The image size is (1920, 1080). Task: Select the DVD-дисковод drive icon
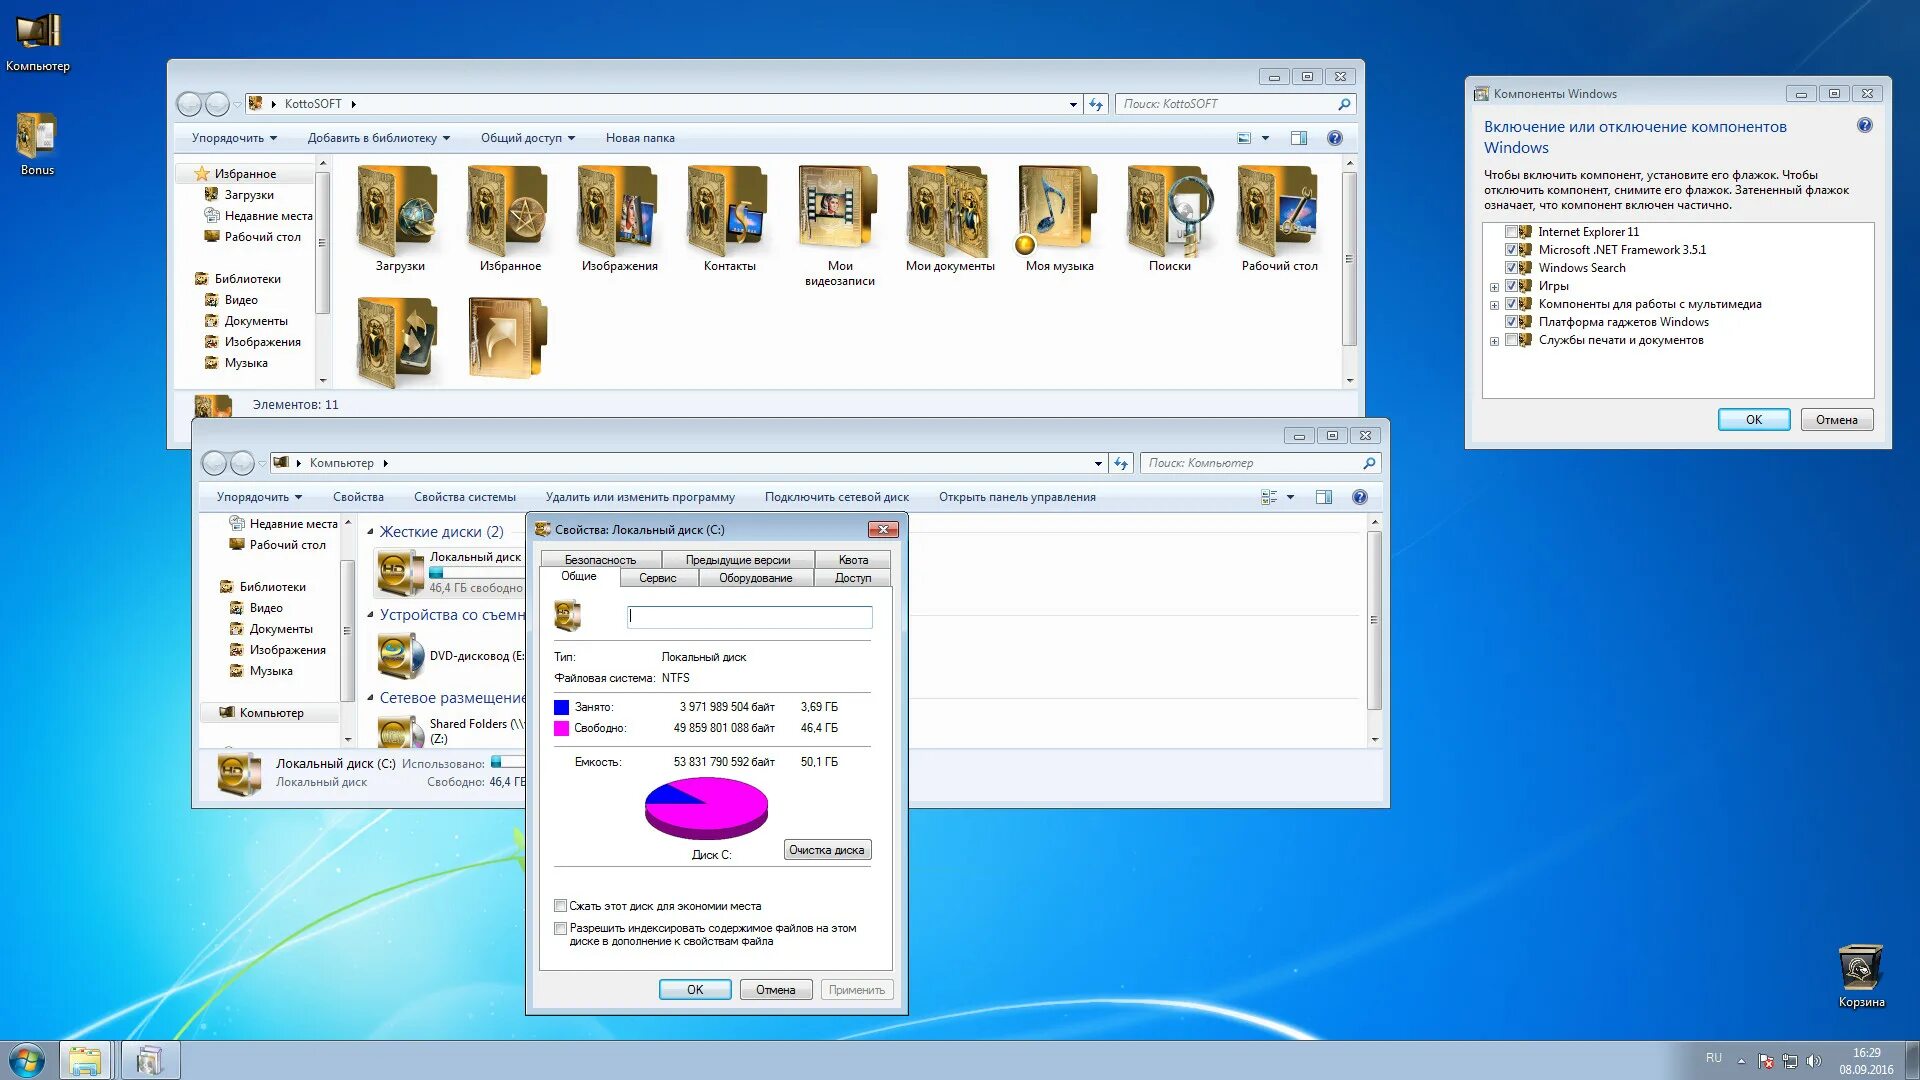400,656
